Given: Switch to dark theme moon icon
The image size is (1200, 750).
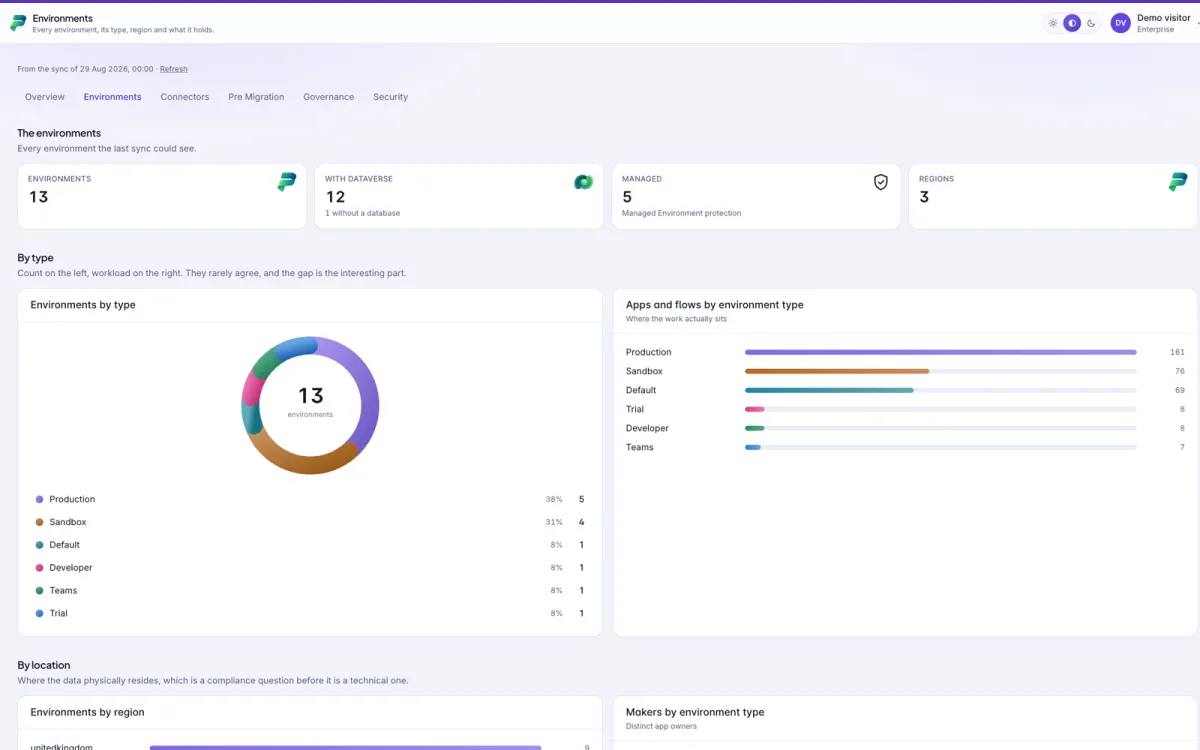Looking at the screenshot, I should [1091, 23].
